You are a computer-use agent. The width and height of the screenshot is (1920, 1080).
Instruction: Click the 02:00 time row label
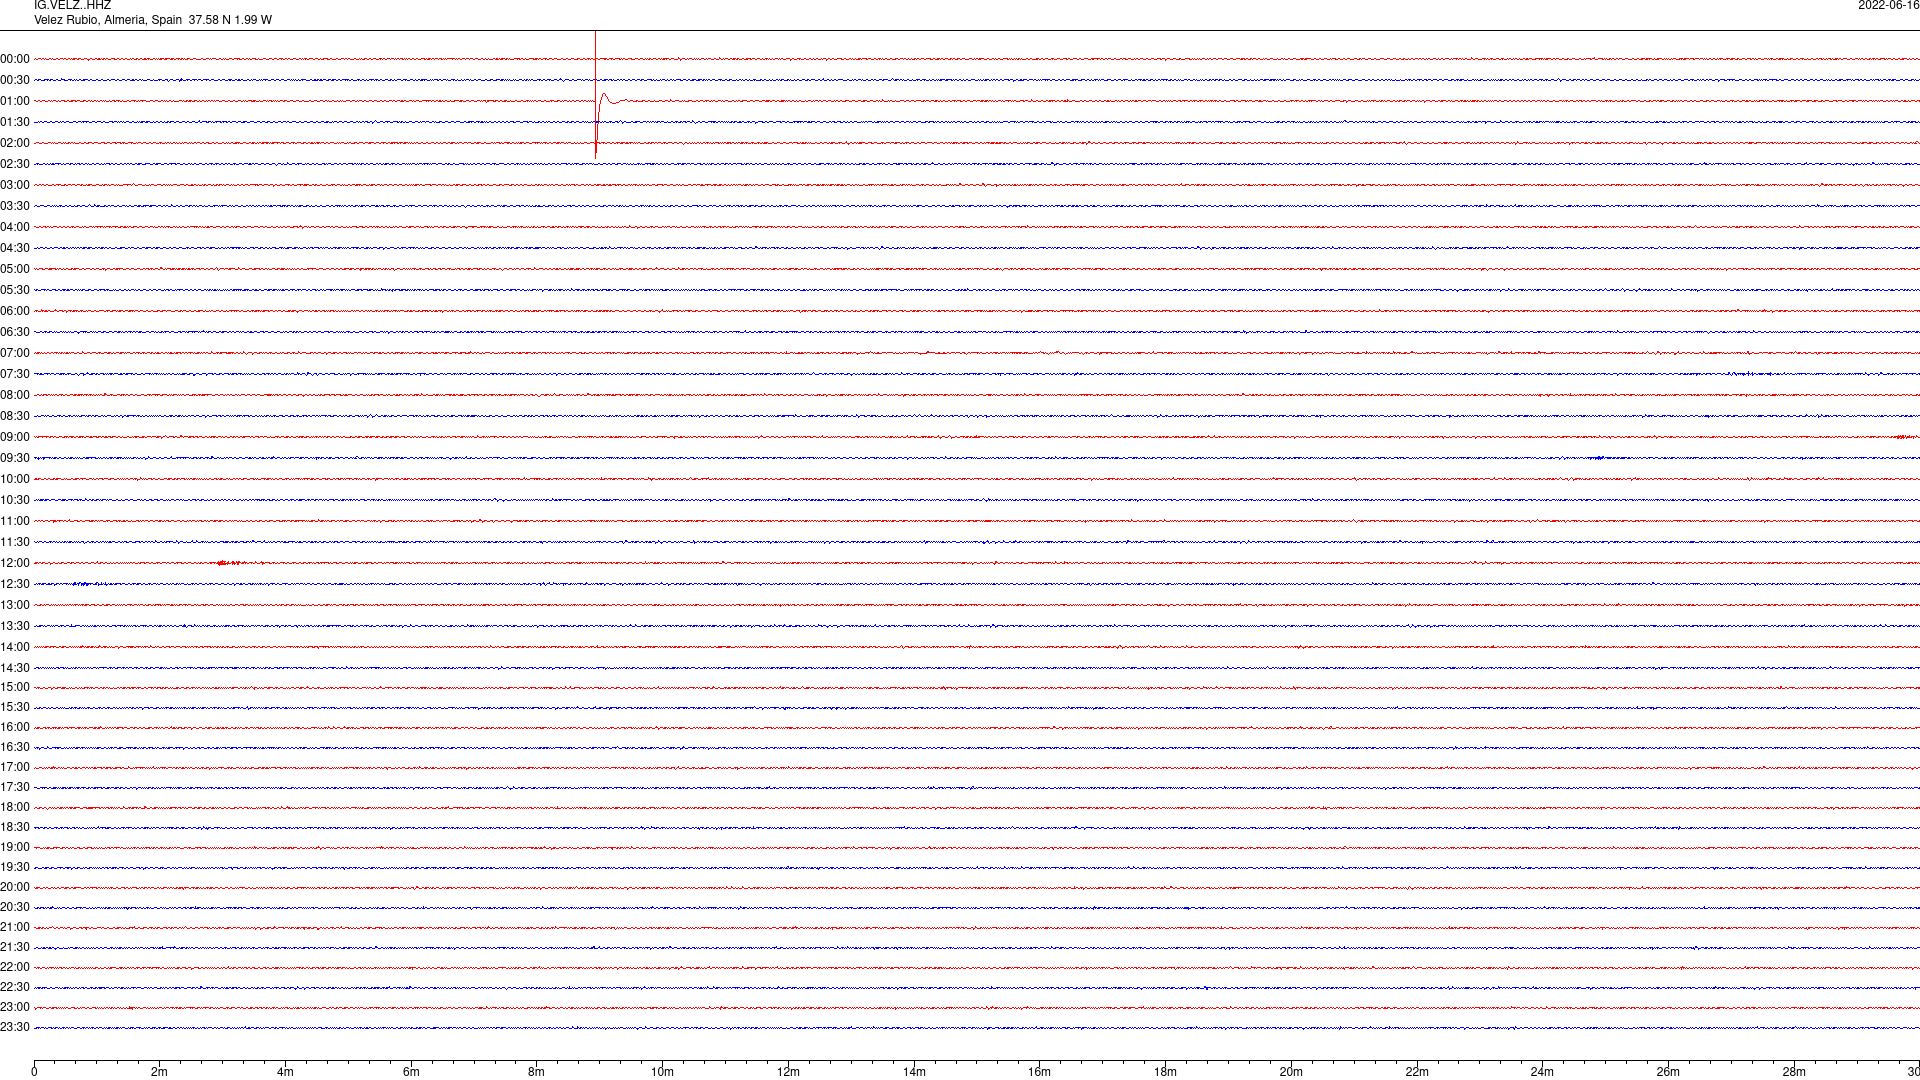coord(15,143)
